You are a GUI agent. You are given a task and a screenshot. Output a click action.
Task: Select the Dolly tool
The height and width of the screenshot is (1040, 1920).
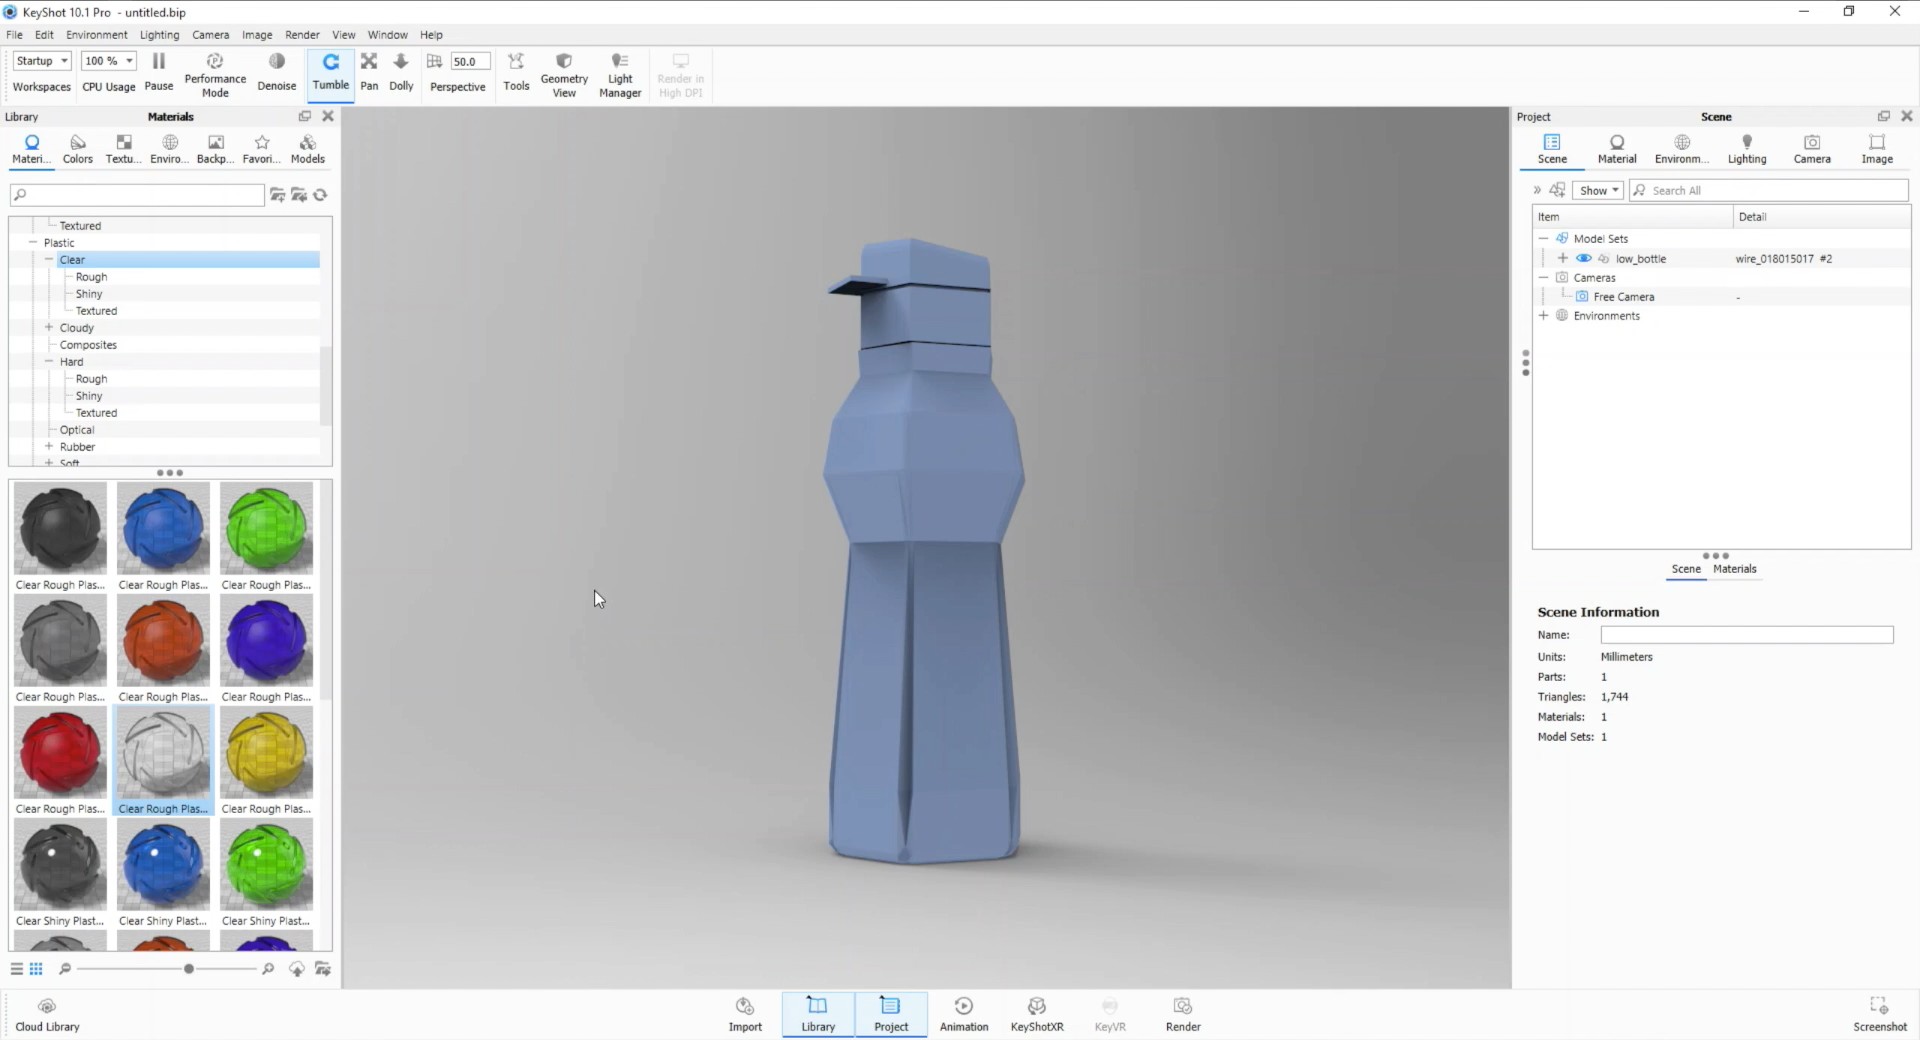pyautogui.click(x=400, y=70)
